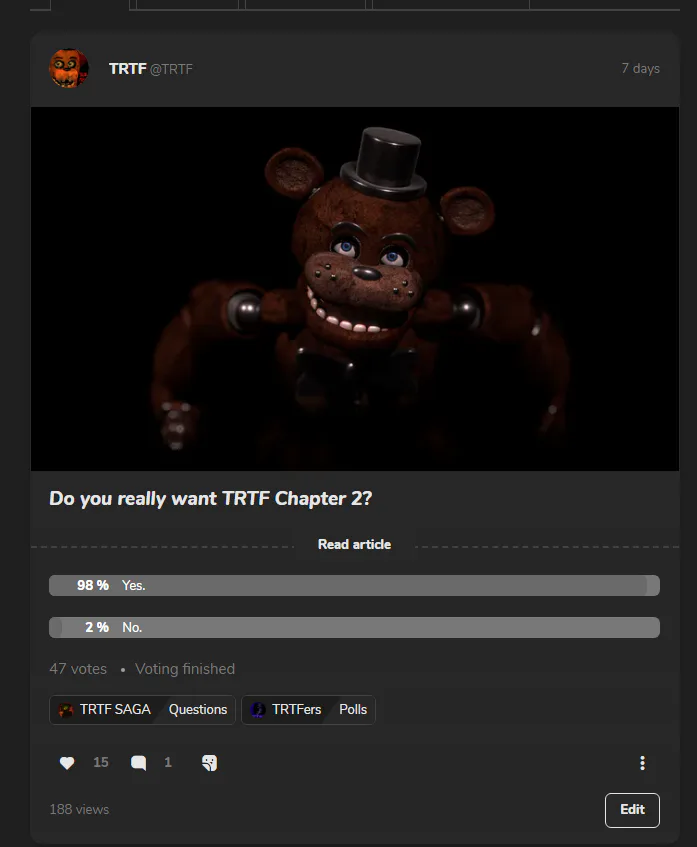Like the post with the heart icon
Screen dimensions: 697x847
click(67, 763)
